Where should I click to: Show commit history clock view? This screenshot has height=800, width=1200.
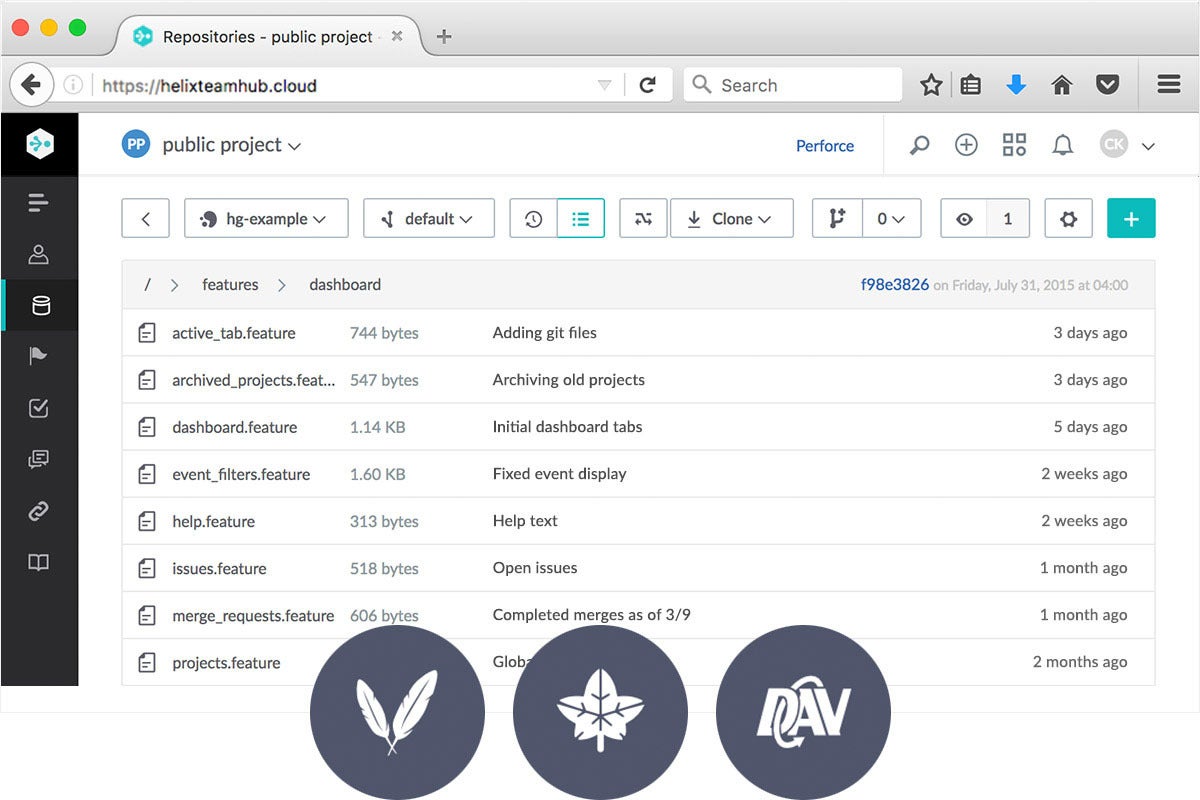tap(533, 219)
